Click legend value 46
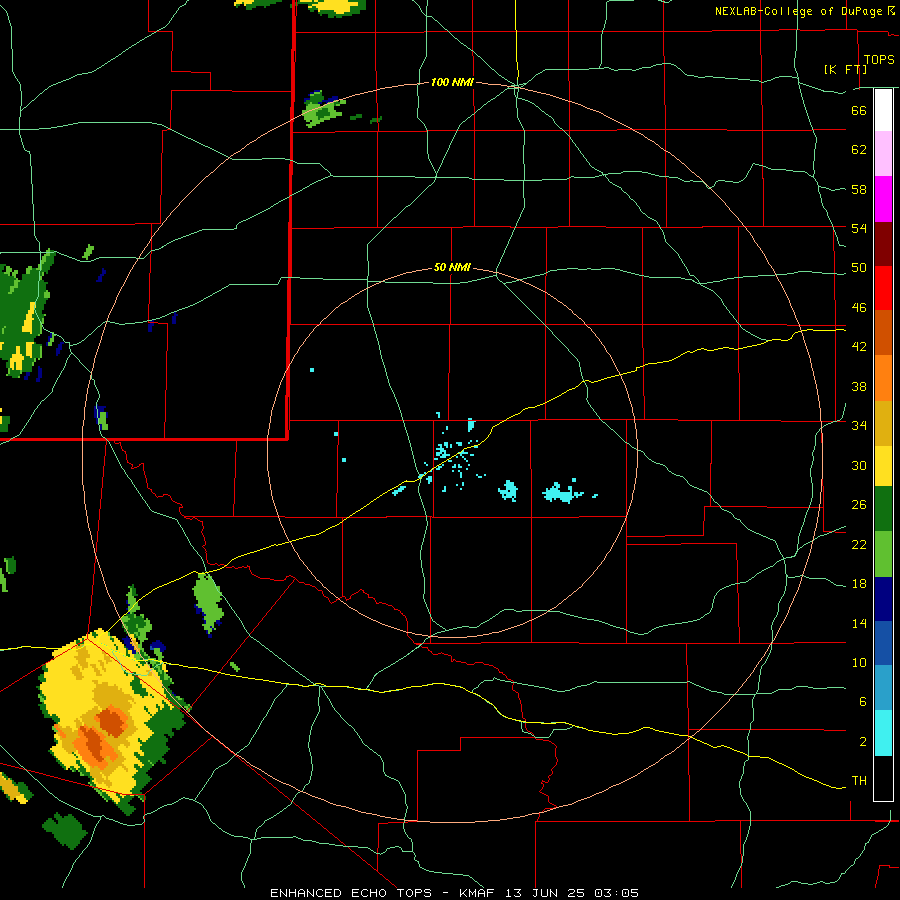900x900 pixels. coord(859,308)
